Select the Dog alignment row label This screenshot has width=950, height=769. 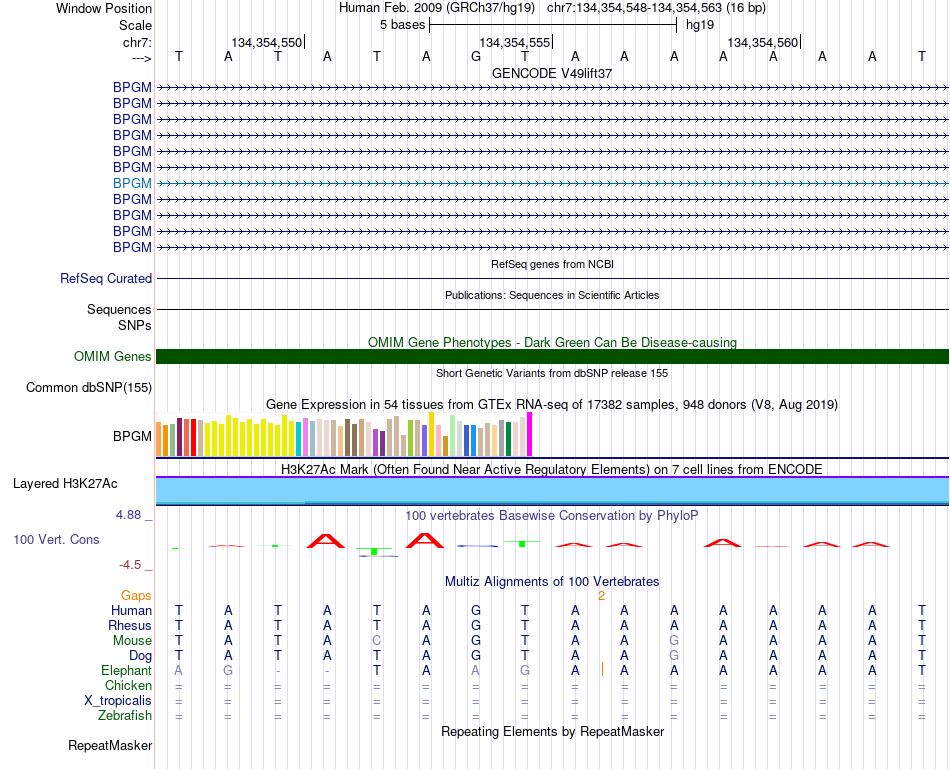(141, 656)
